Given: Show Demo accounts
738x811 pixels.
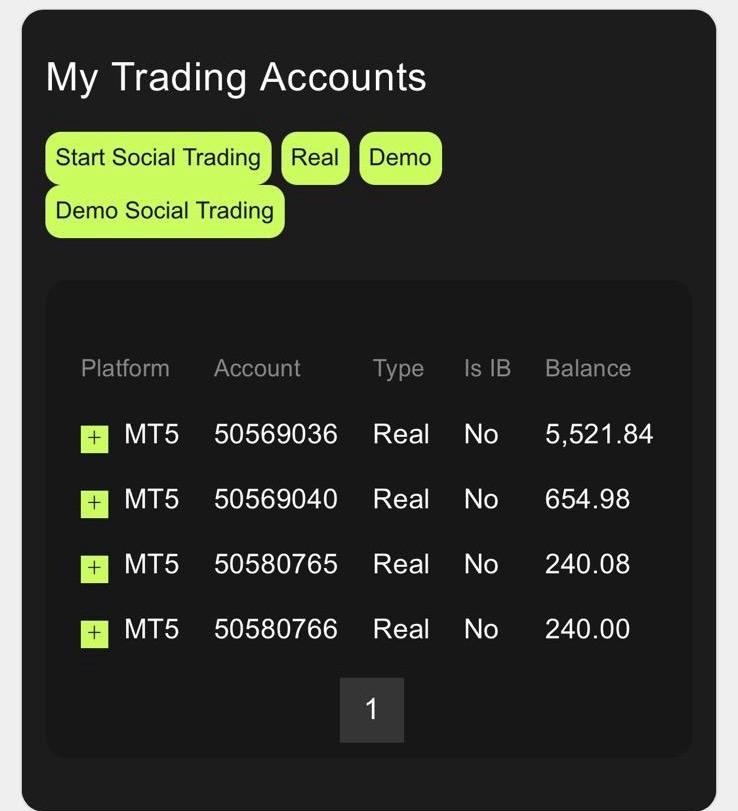Looking at the screenshot, I should (x=400, y=158).
